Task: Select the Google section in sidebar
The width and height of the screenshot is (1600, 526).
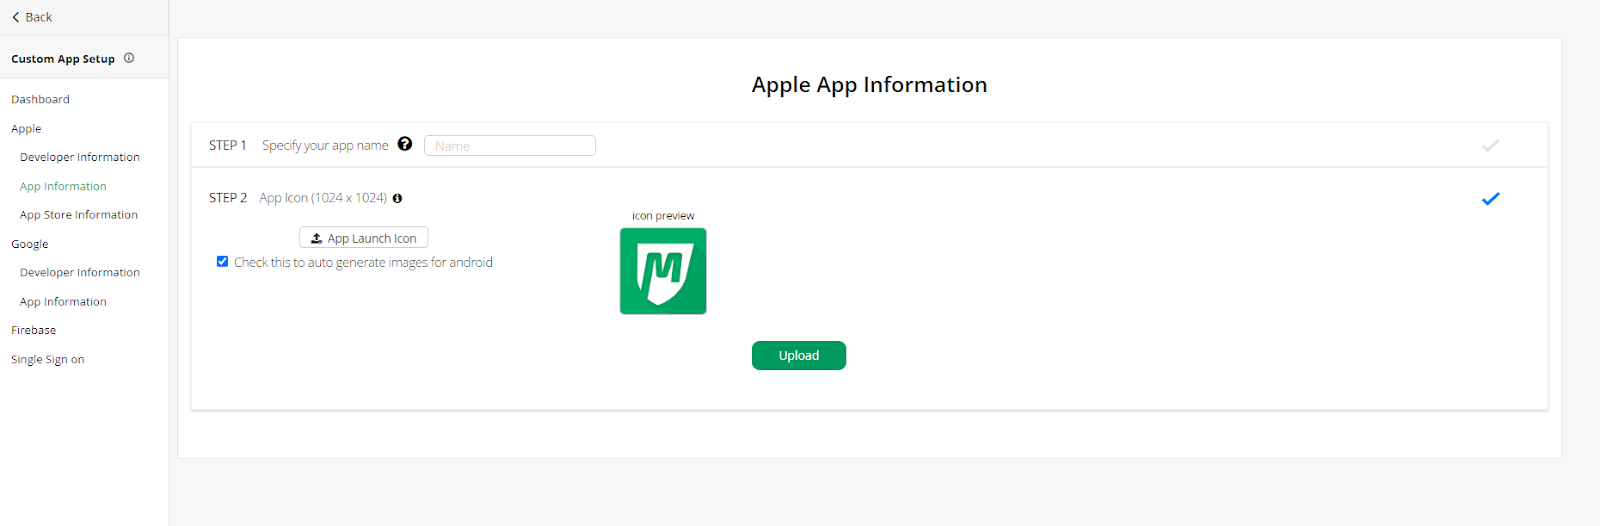Action: pos(30,244)
